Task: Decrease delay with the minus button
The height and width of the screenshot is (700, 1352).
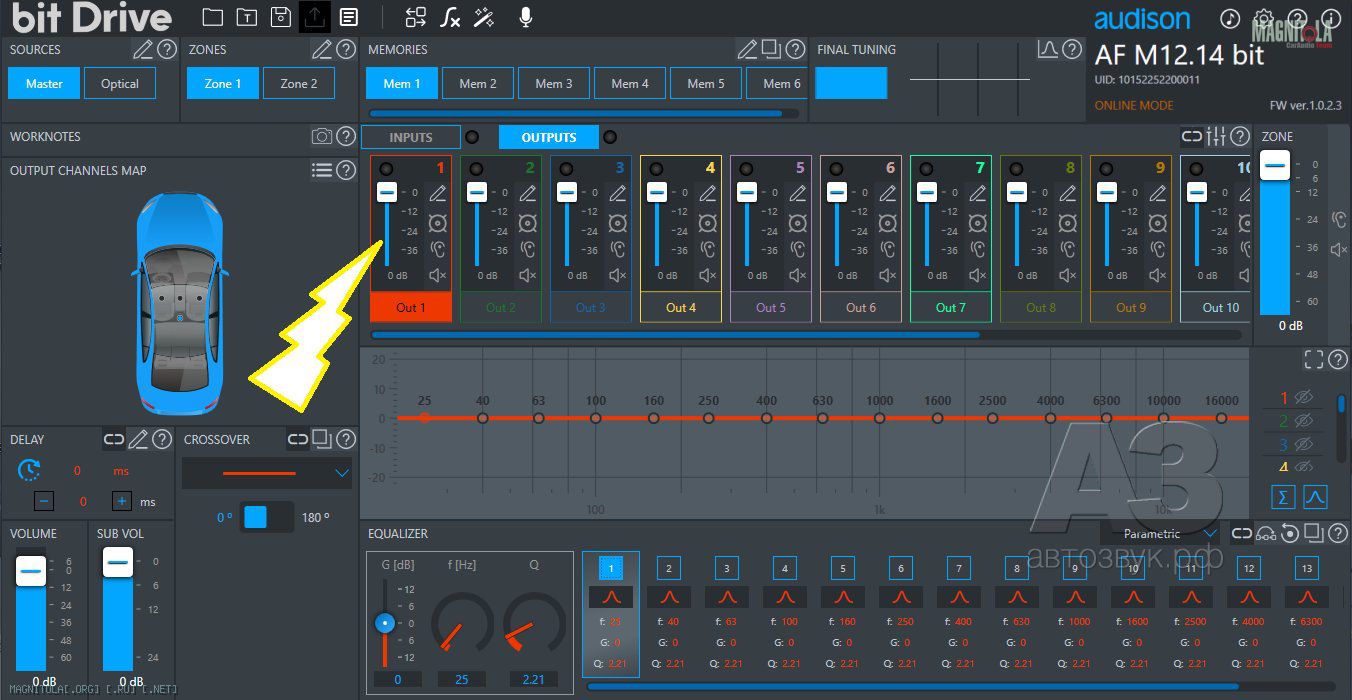Action: coord(44,501)
